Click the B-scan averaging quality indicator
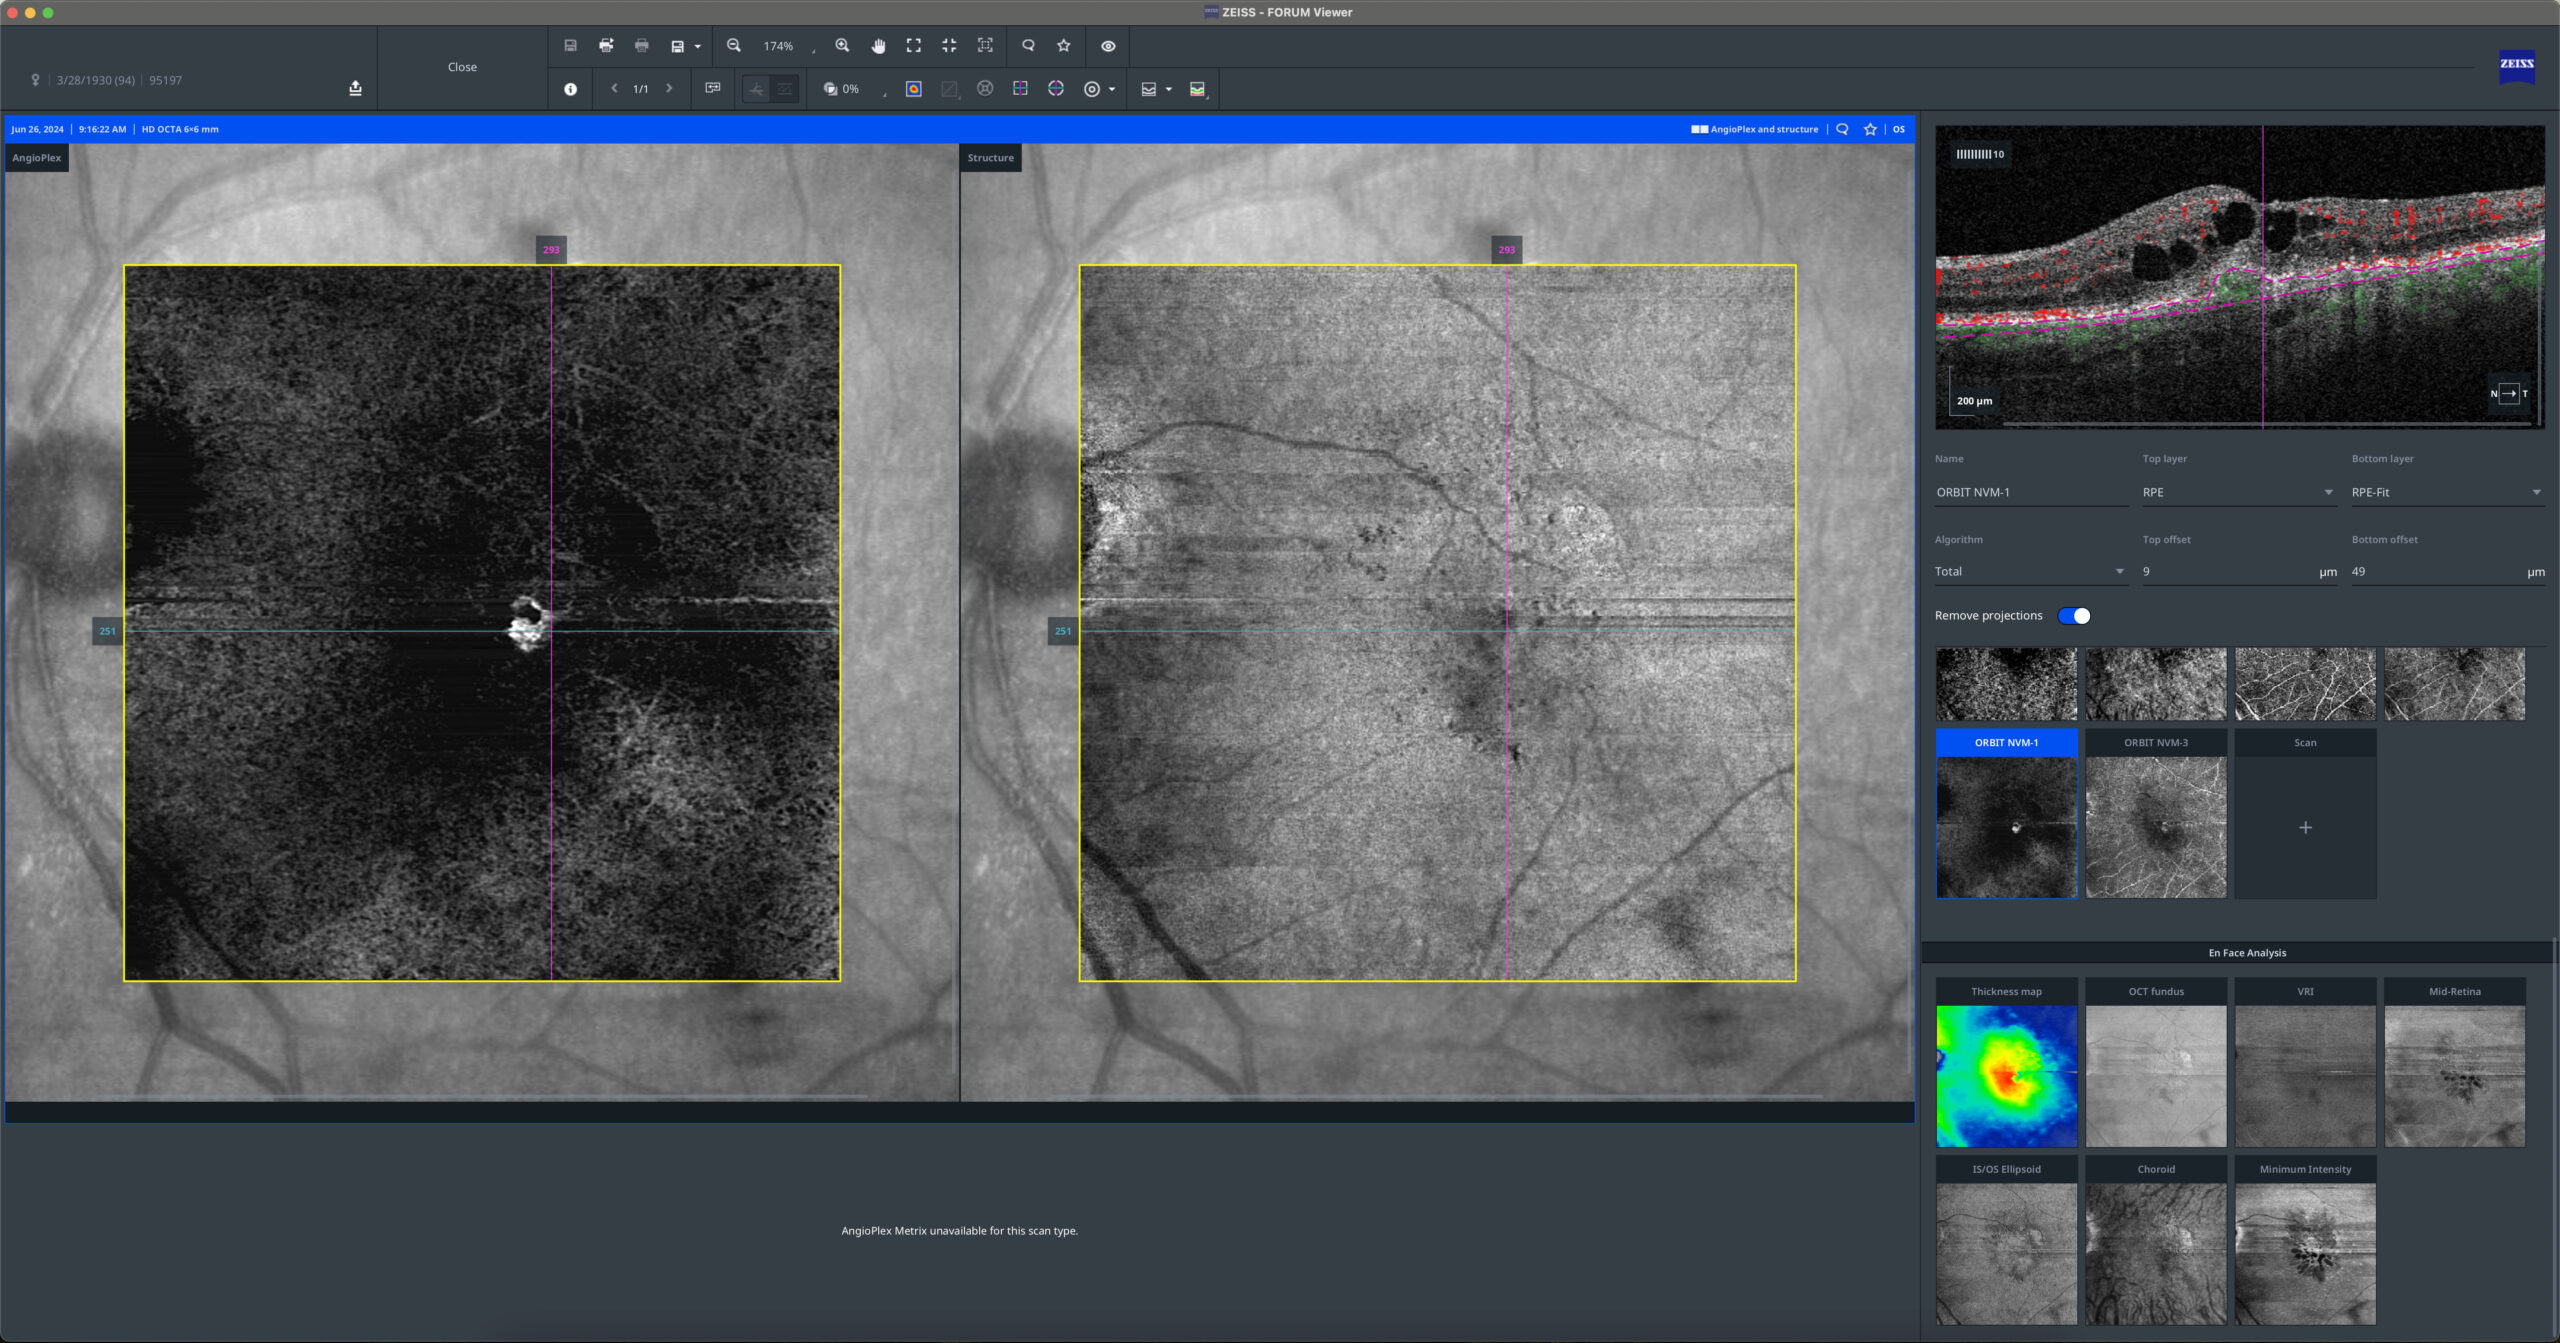Screen dimensions: 2560x1343 pyautogui.click(x=1980, y=155)
